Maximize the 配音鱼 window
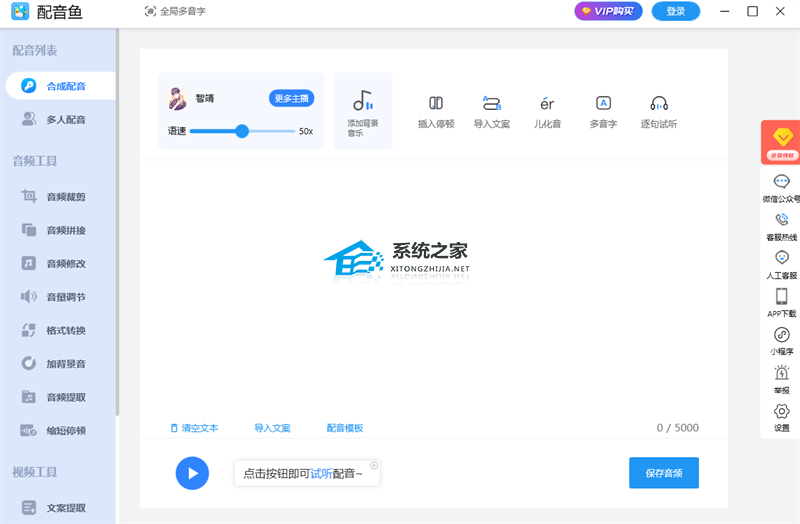 point(753,11)
